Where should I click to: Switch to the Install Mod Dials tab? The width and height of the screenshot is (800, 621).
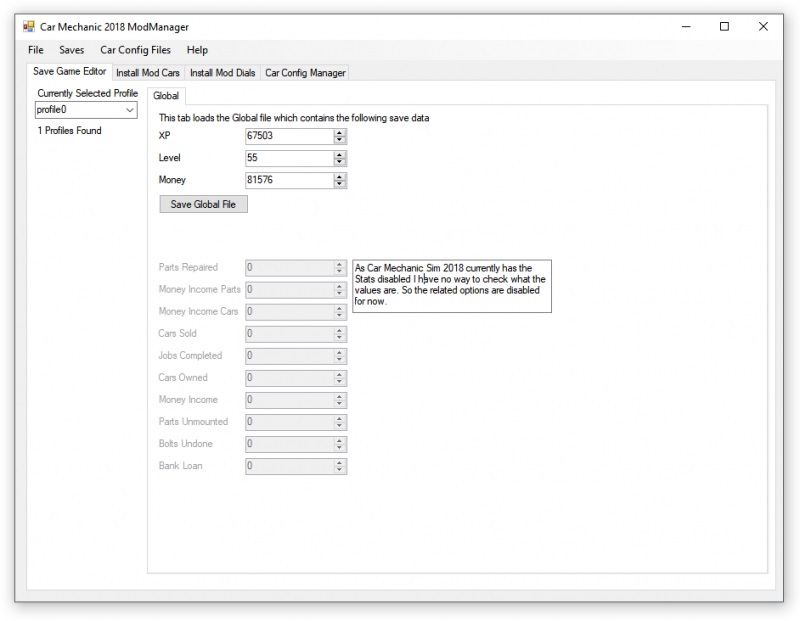pyautogui.click(x=222, y=72)
